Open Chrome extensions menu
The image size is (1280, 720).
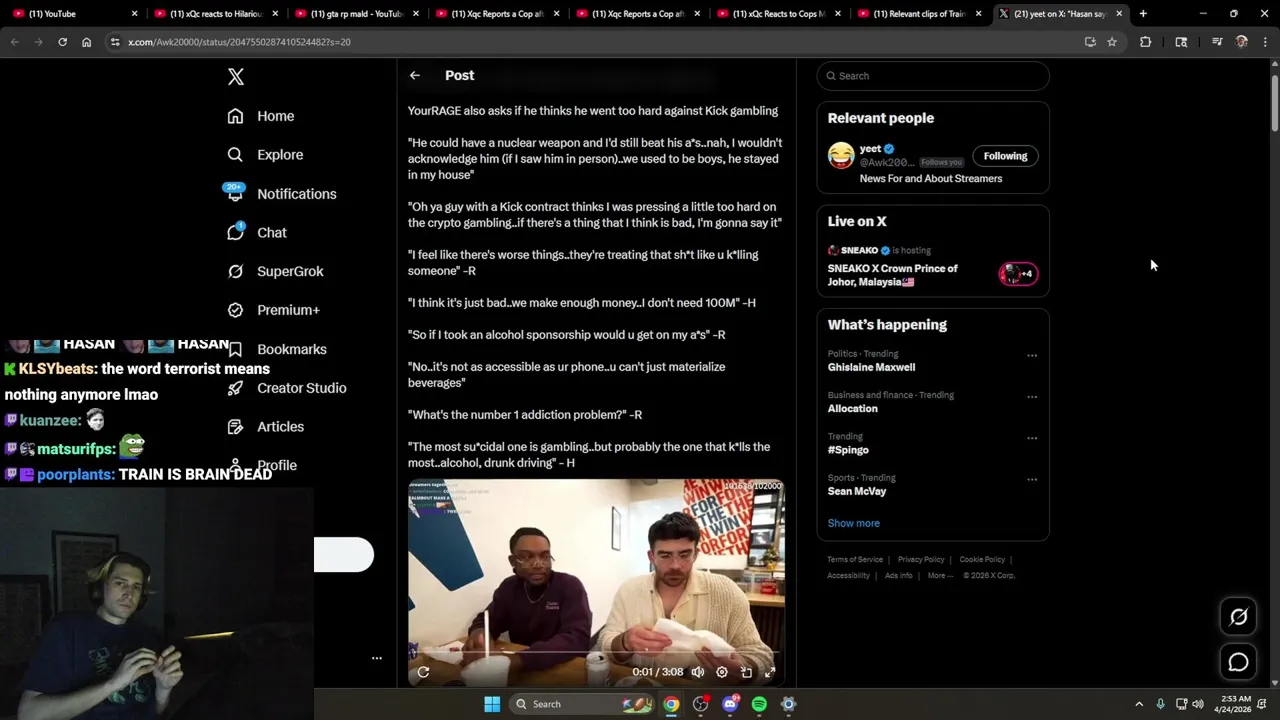pos(1145,42)
